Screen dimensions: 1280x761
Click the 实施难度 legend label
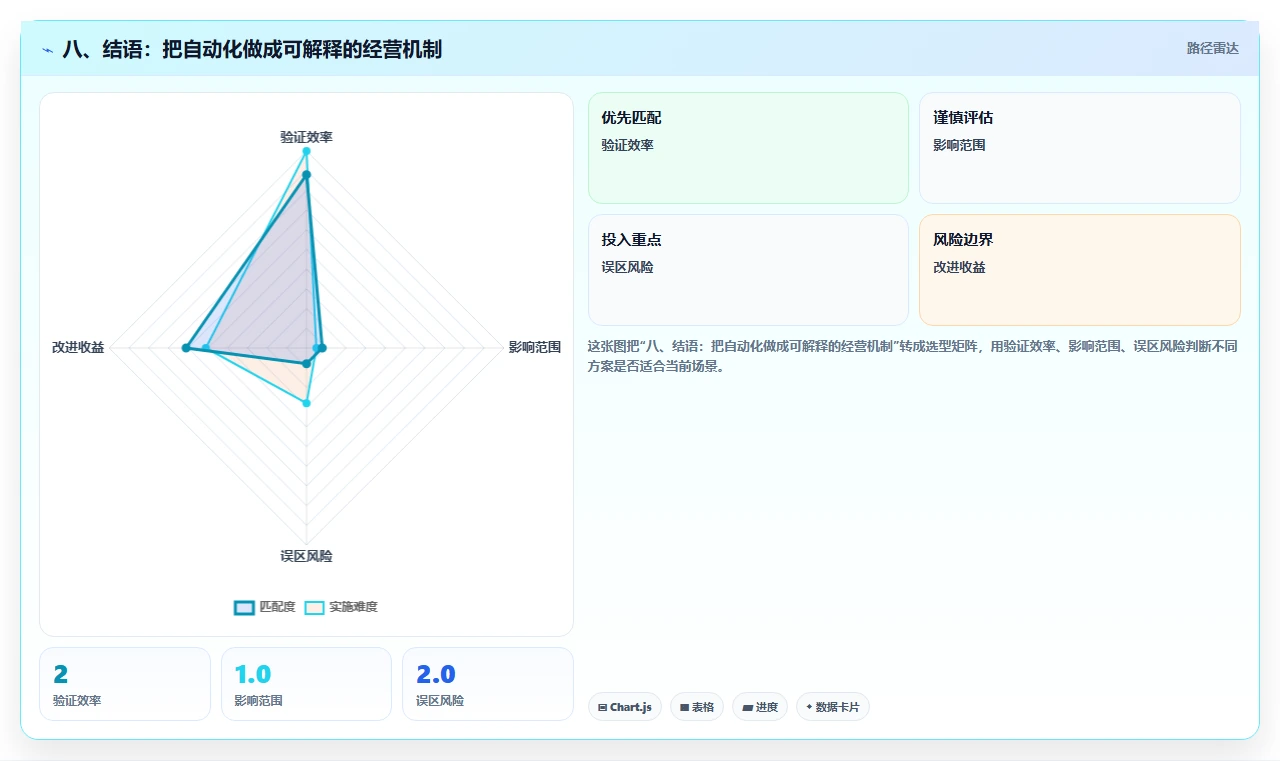click(x=353, y=607)
